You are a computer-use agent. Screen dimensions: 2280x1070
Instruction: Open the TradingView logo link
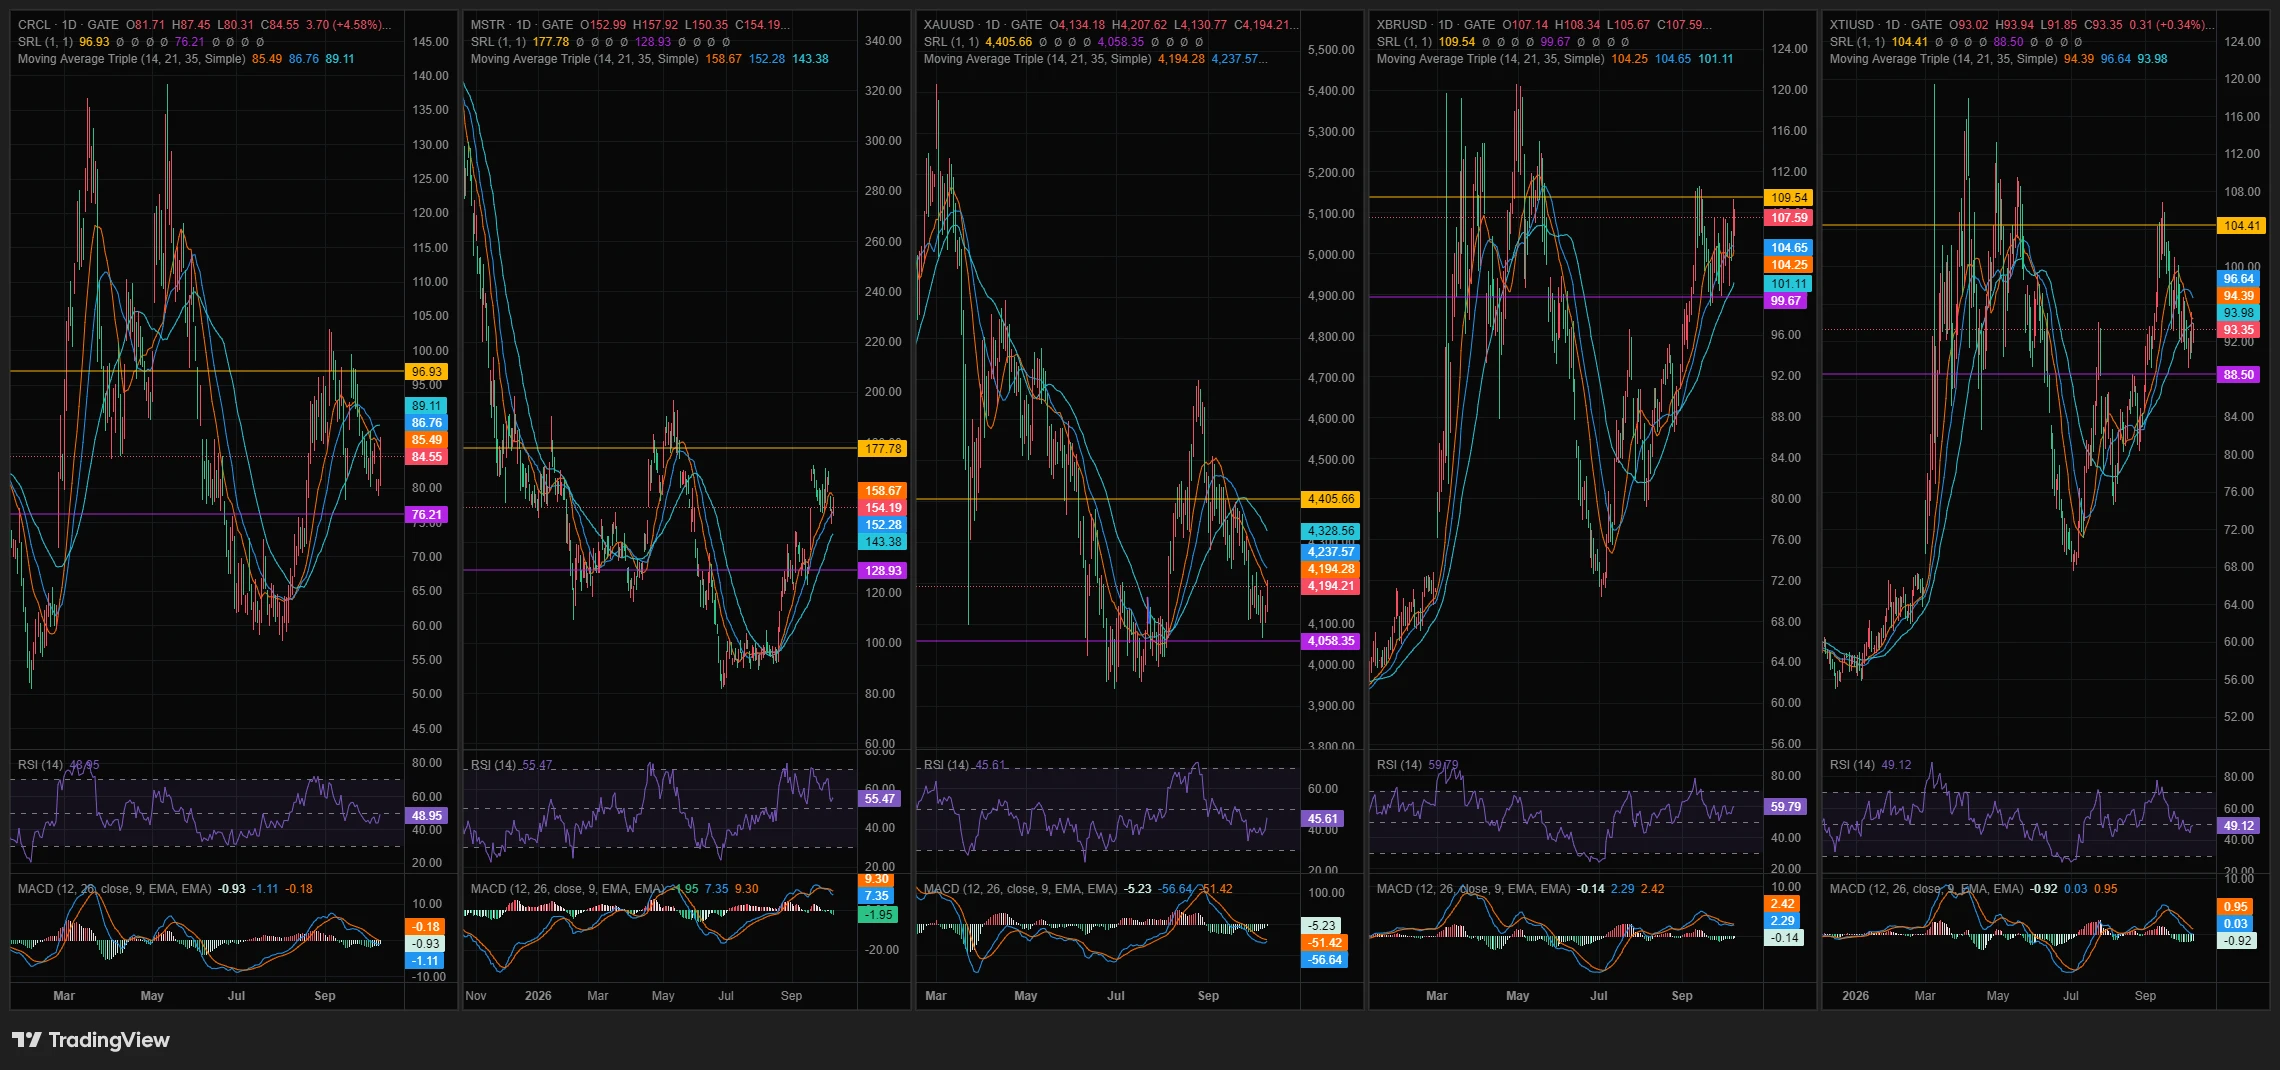coord(91,1040)
